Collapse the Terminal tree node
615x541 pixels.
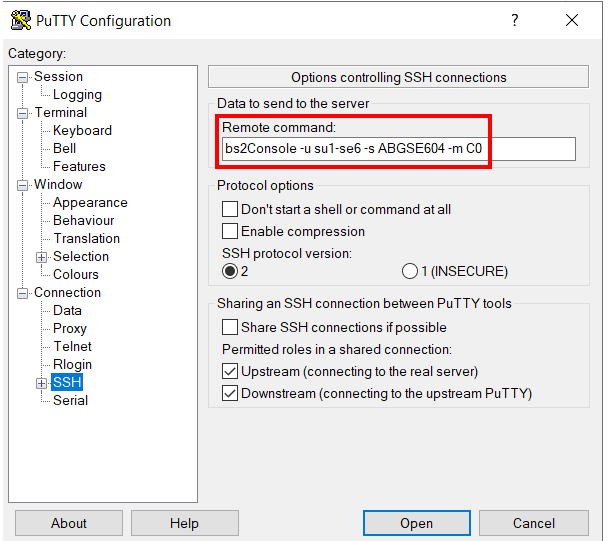[x=24, y=113]
